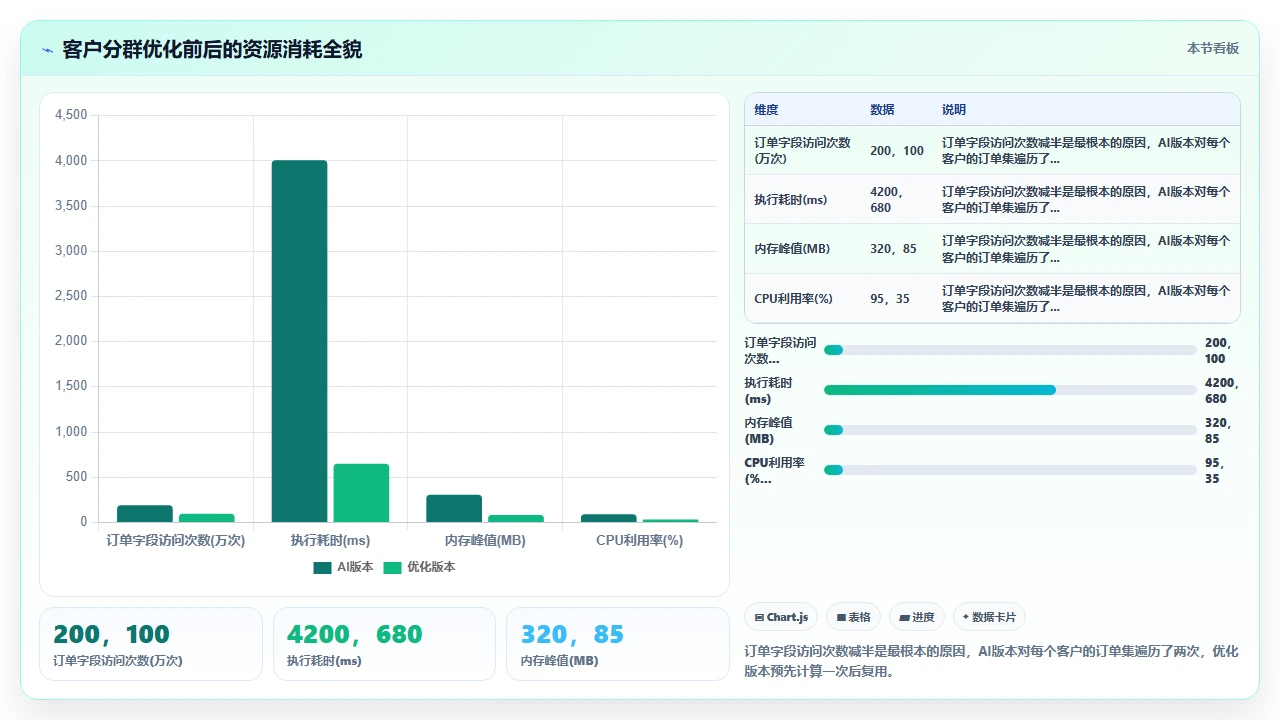Click the tall AI版本 bar for 执行耗时
Screen dimensions: 1280x720
299,341
